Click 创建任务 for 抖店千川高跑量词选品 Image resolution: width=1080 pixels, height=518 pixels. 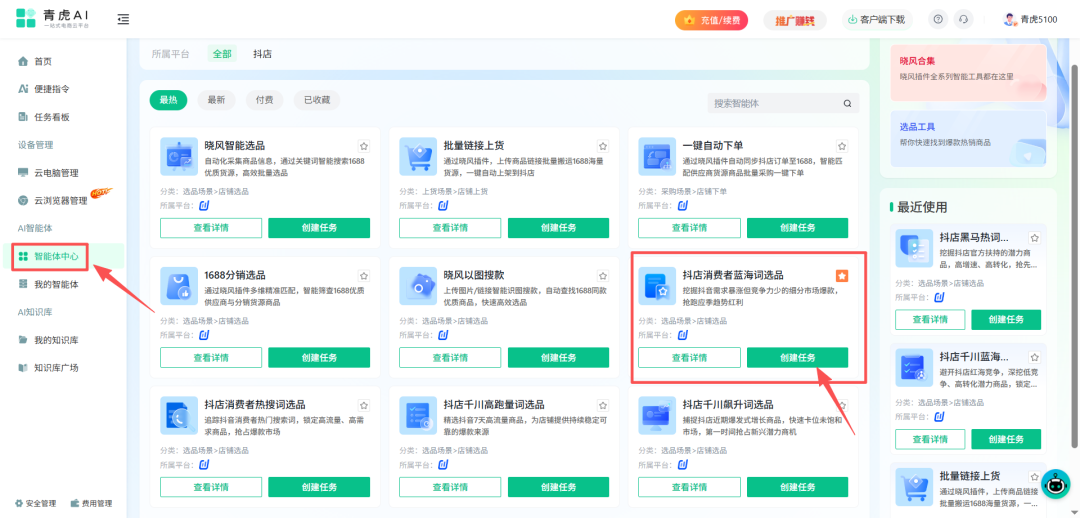coord(559,486)
